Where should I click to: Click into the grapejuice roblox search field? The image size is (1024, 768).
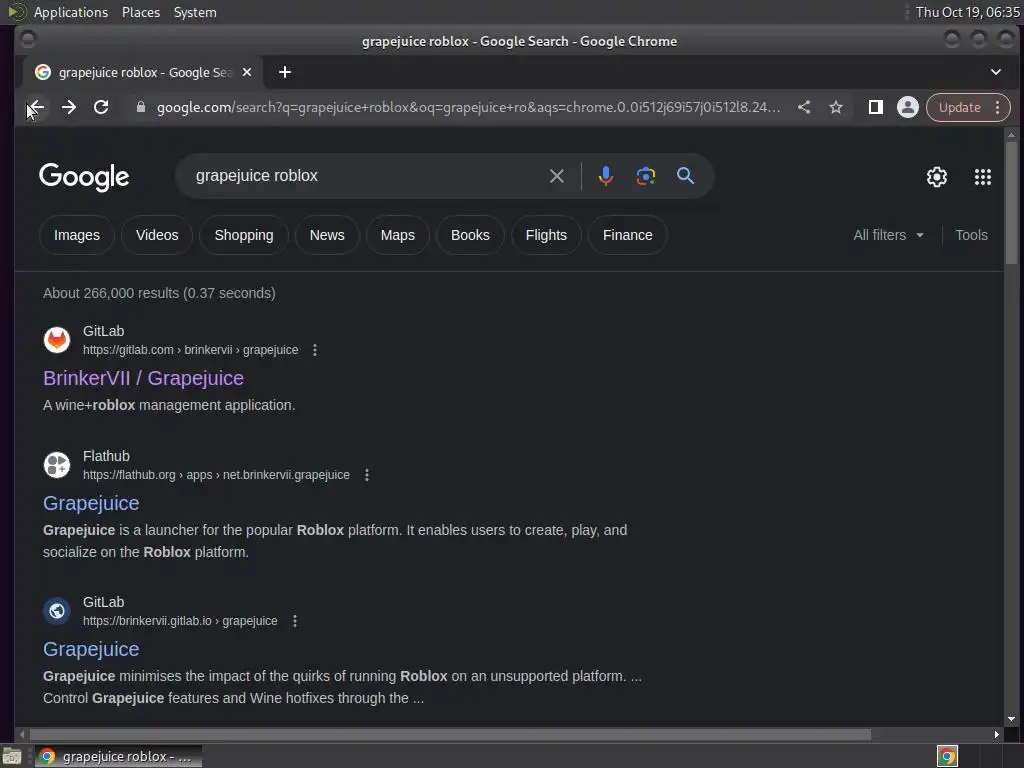point(366,176)
